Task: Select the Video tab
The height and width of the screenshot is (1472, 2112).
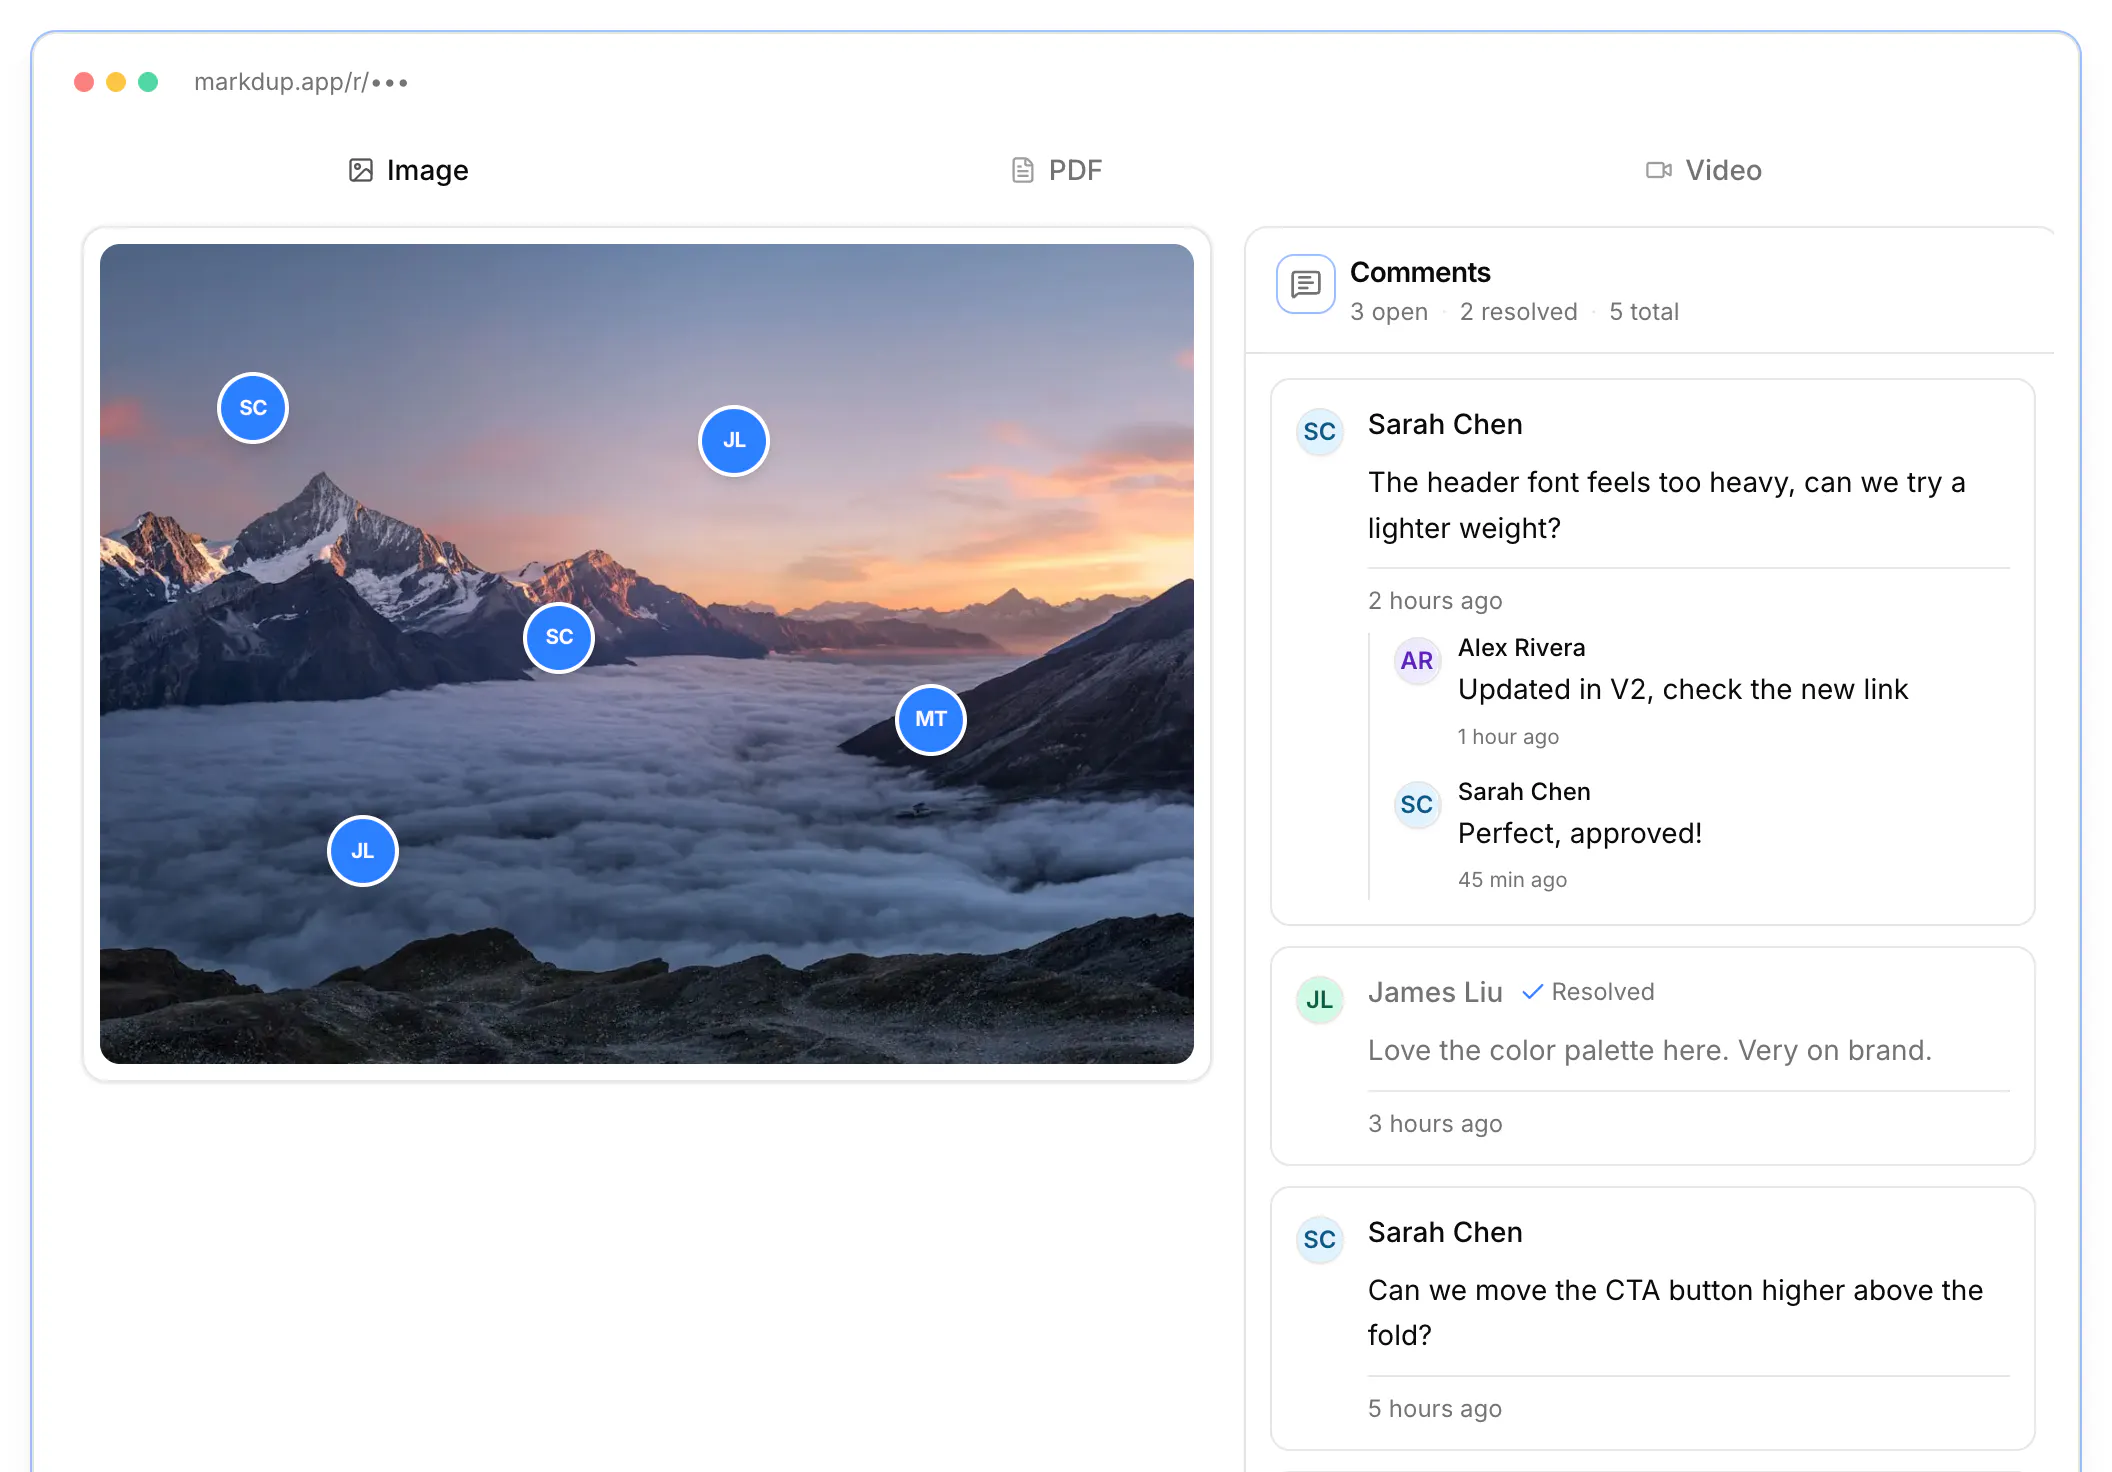Action: tap(1703, 170)
